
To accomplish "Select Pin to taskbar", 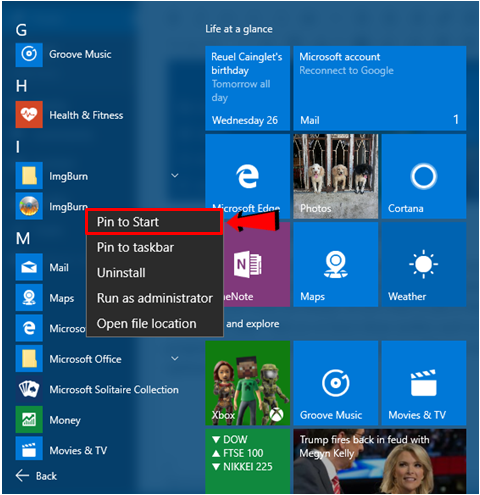I will [154, 247].
